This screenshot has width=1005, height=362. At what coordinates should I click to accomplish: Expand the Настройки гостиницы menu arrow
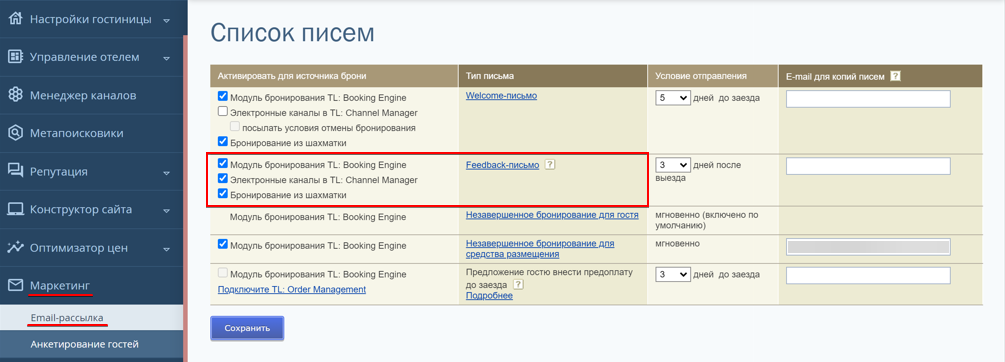pos(167,20)
